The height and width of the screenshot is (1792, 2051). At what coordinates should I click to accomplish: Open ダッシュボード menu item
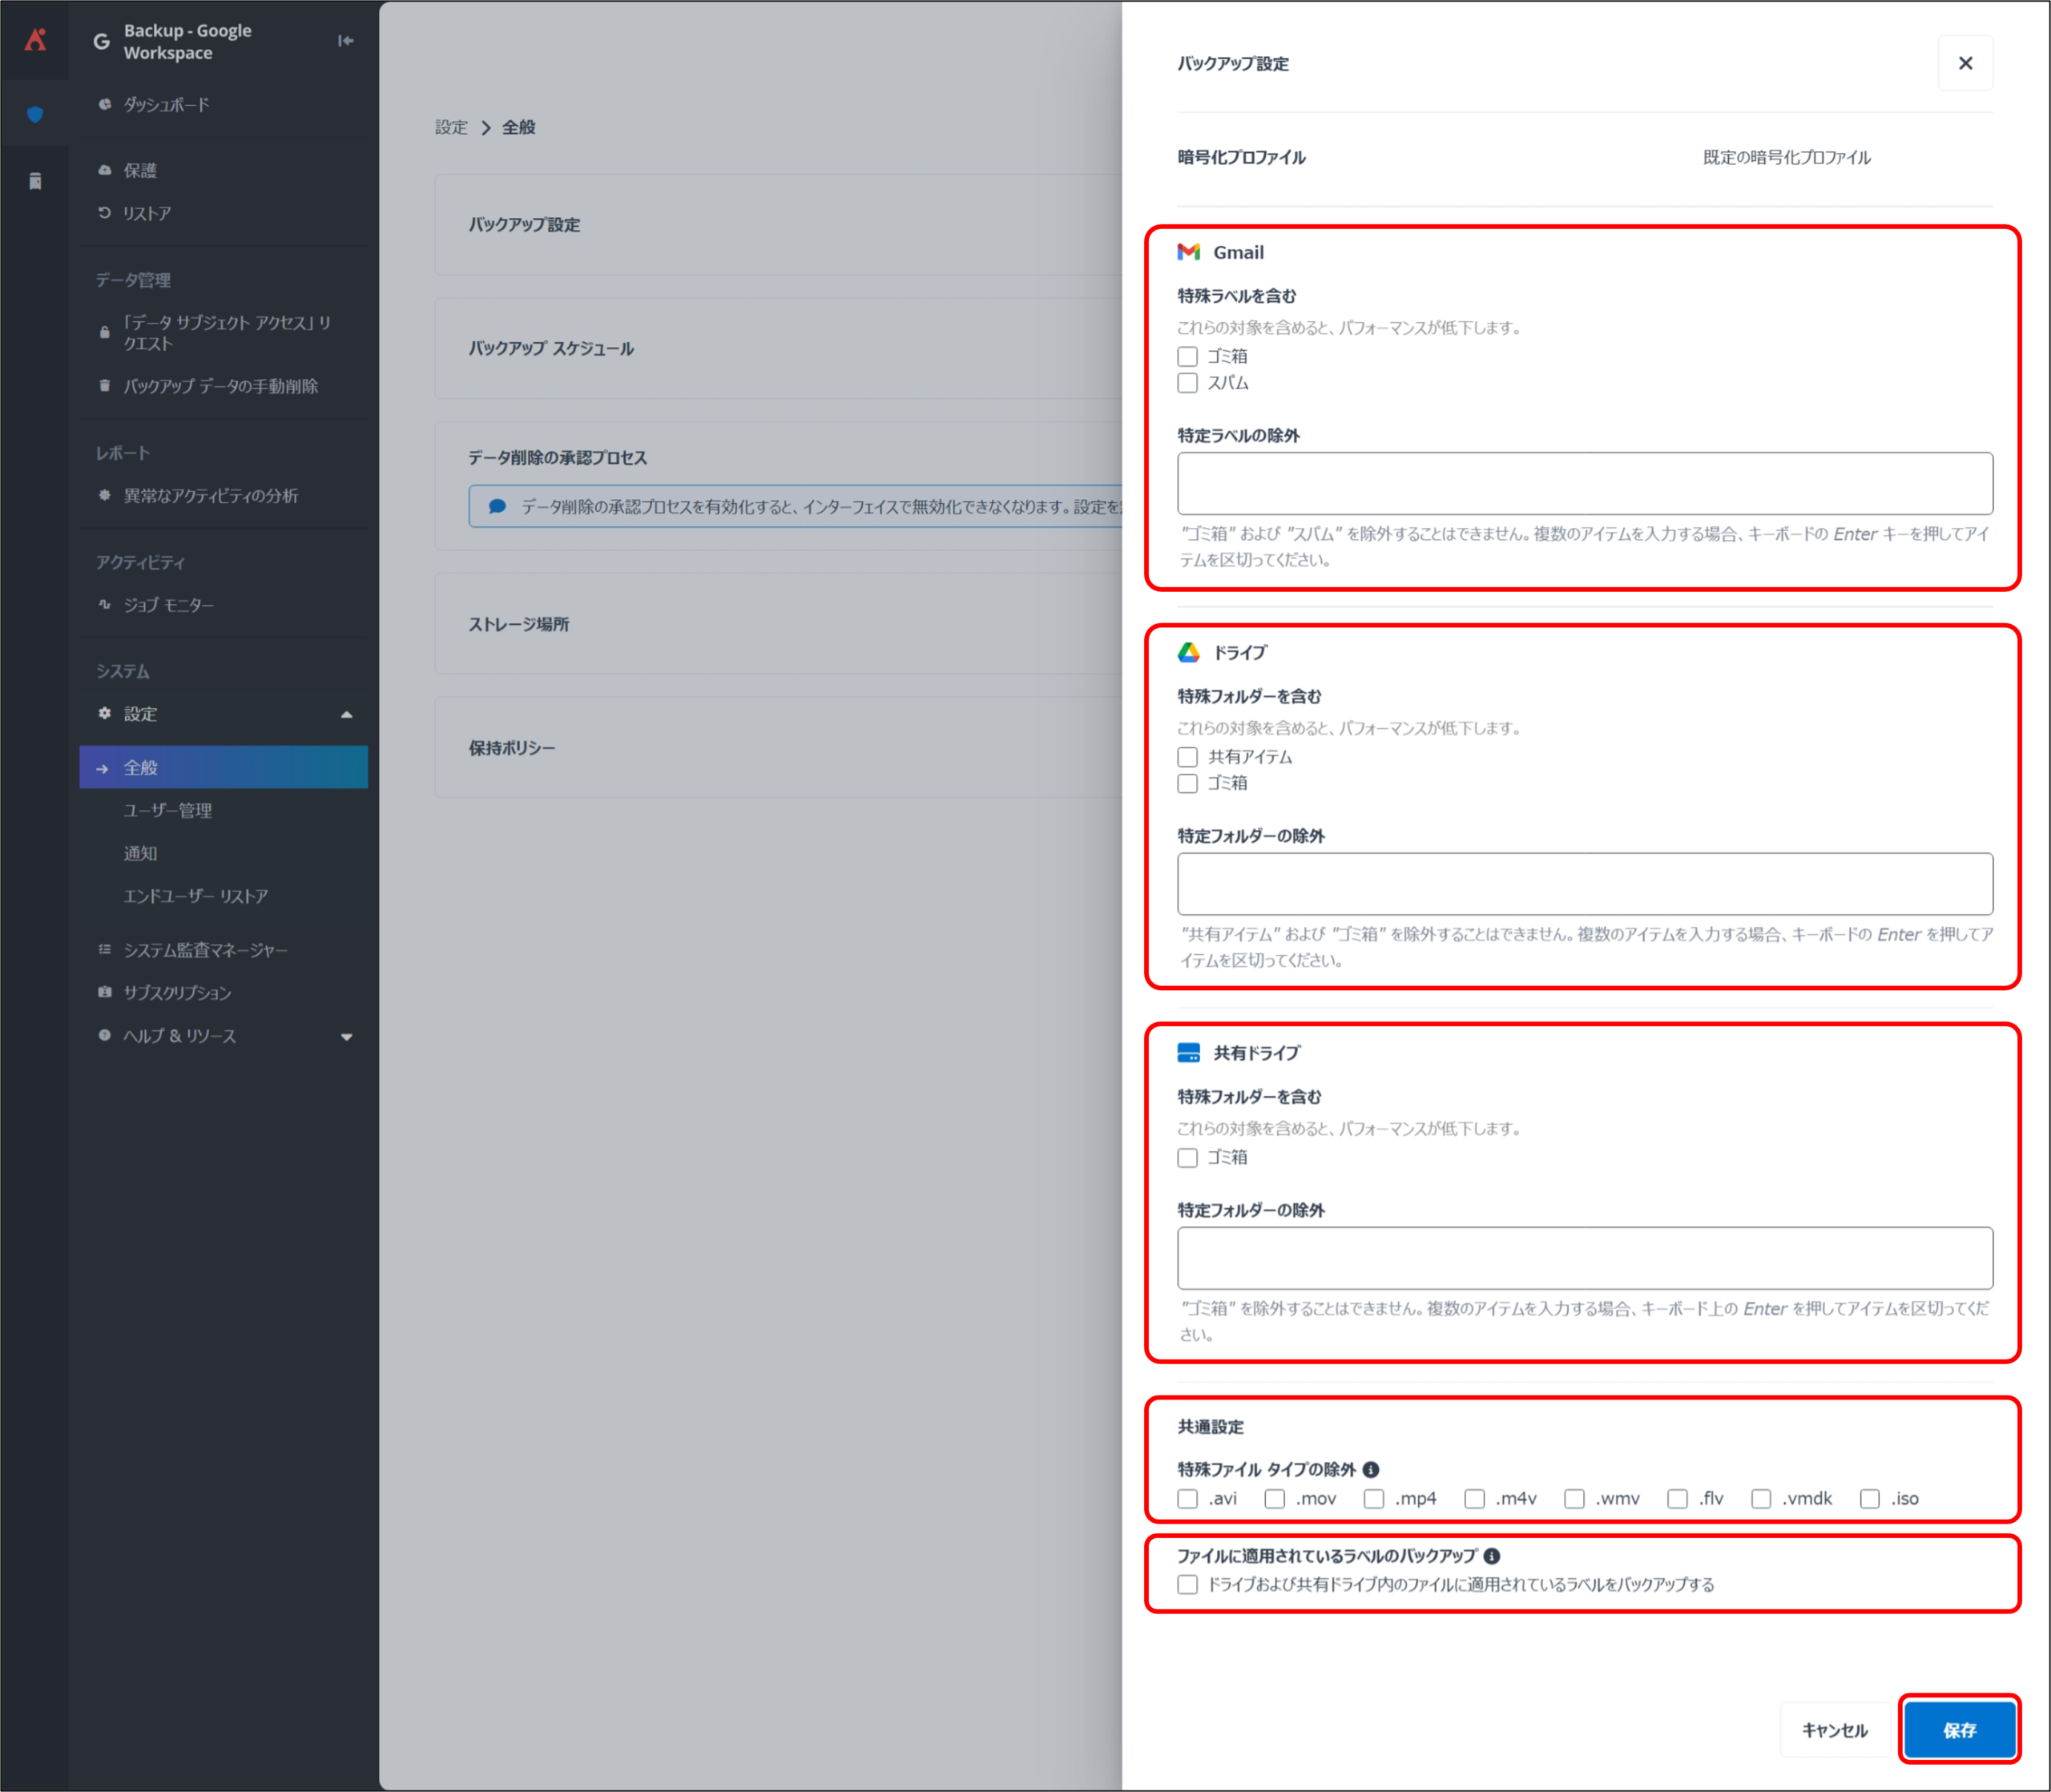[166, 105]
